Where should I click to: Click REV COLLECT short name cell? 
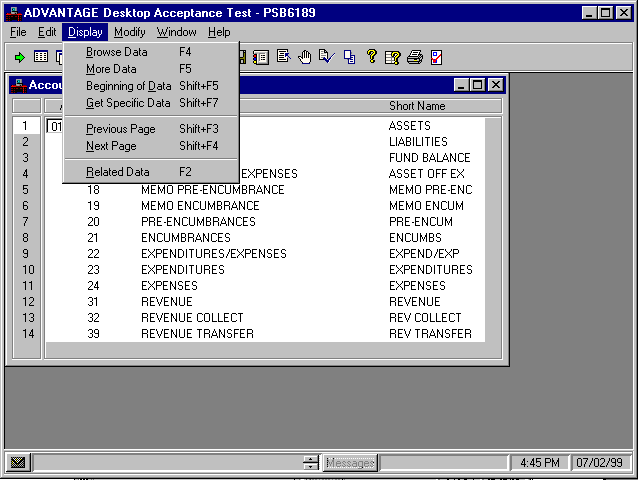coord(425,318)
